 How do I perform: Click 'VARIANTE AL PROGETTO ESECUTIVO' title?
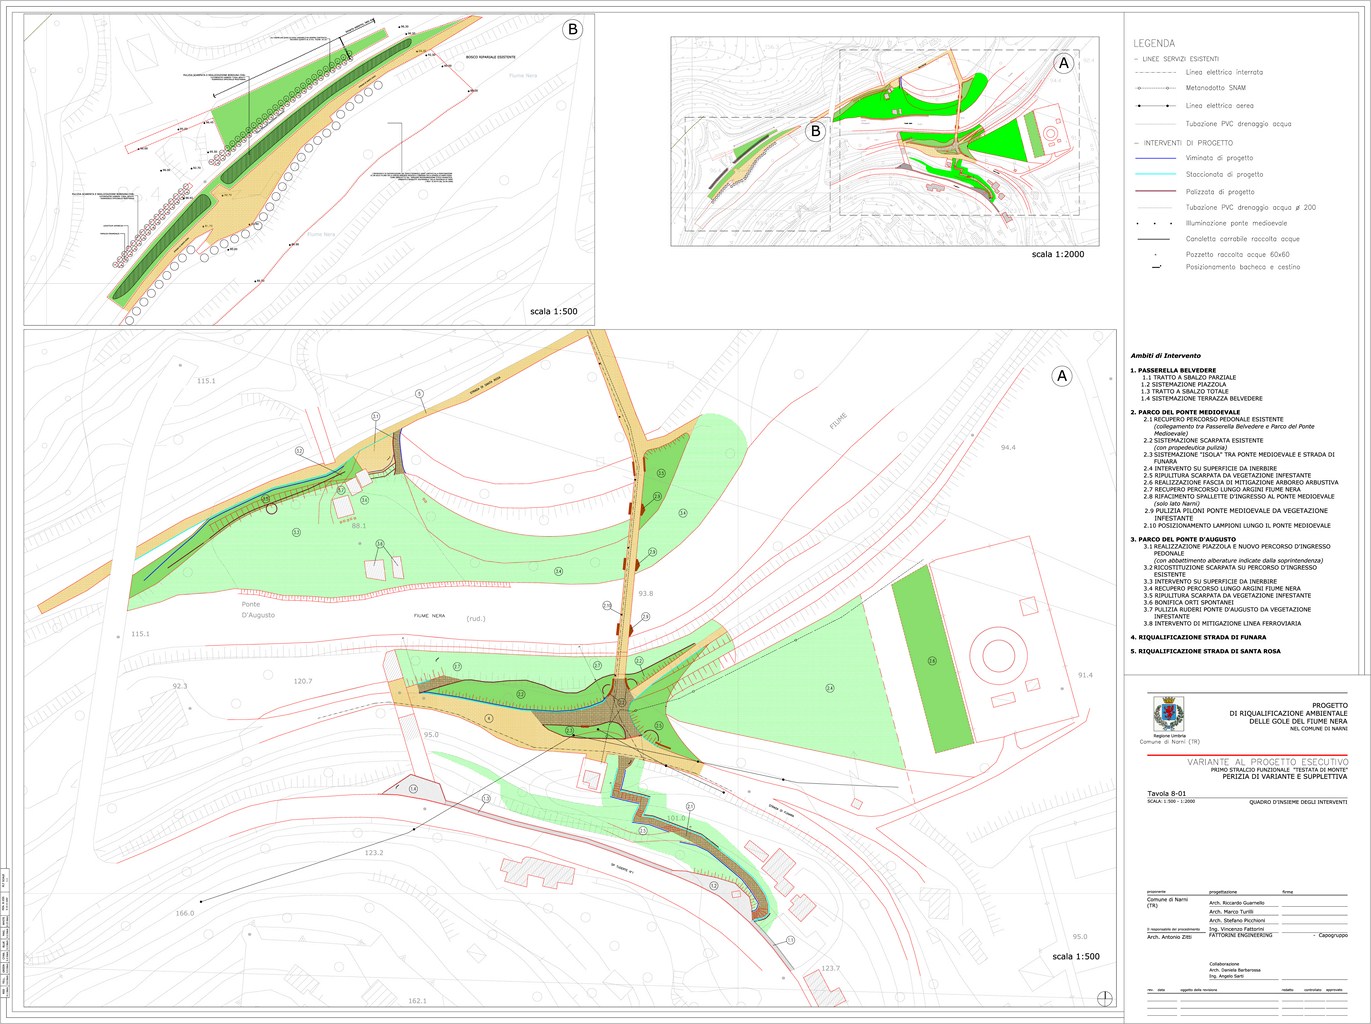coord(1267,762)
